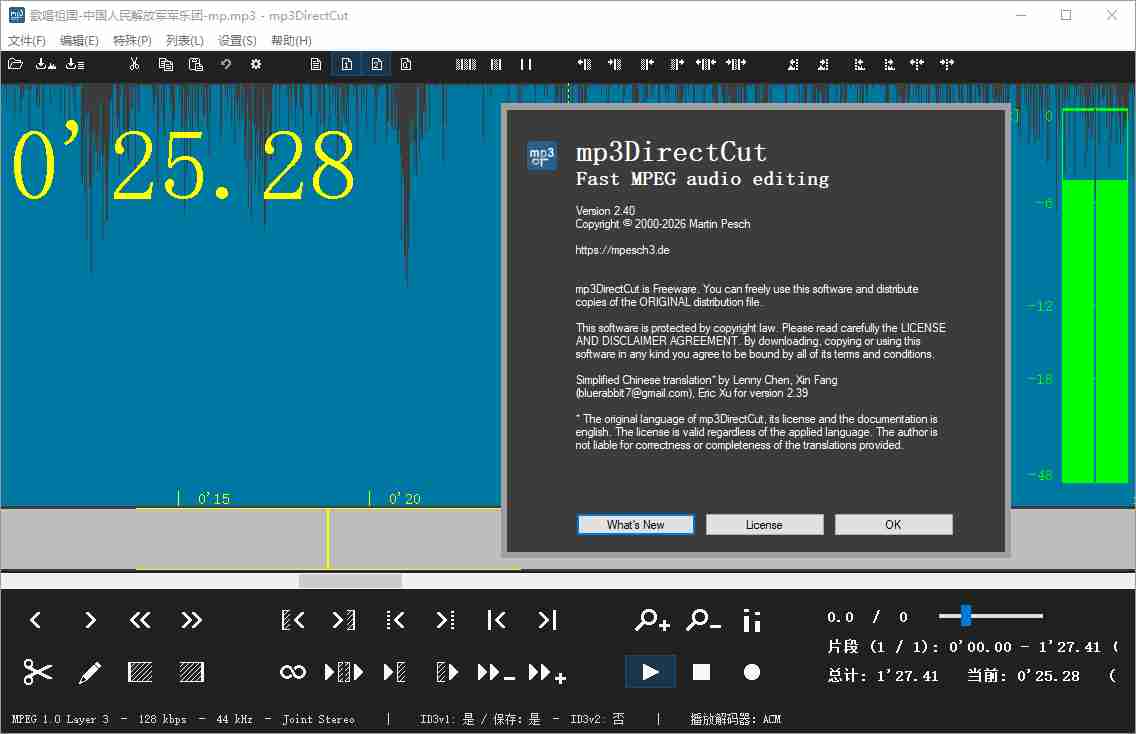Click the What's New button
The height and width of the screenshot is (734, 1136).
(x=635, y=525)
